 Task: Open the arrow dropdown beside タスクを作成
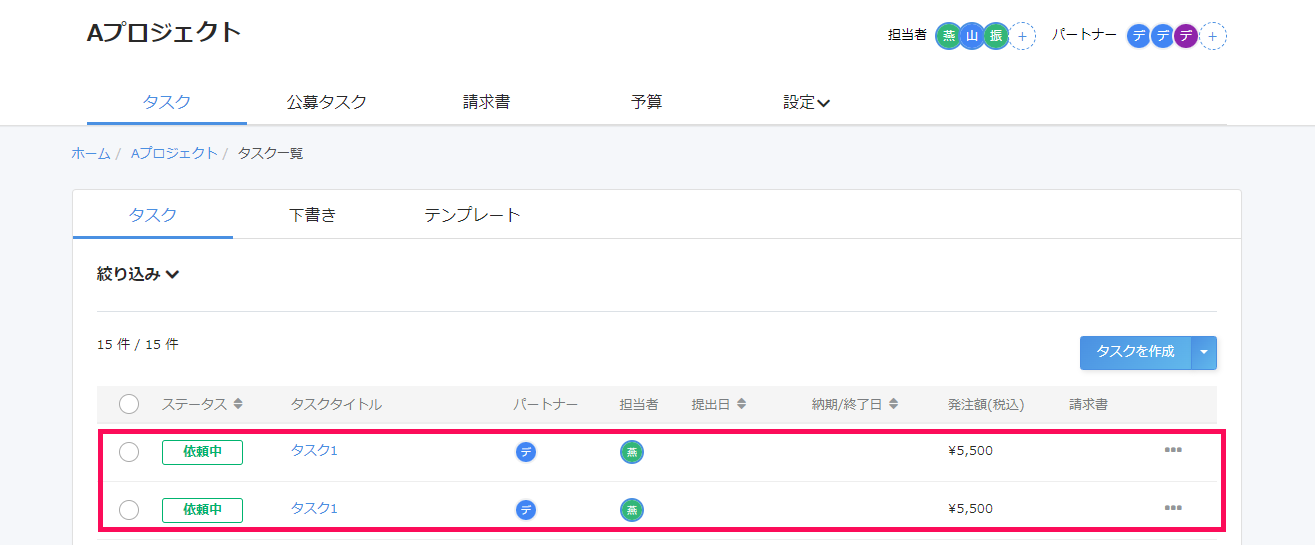(1204, 352)
